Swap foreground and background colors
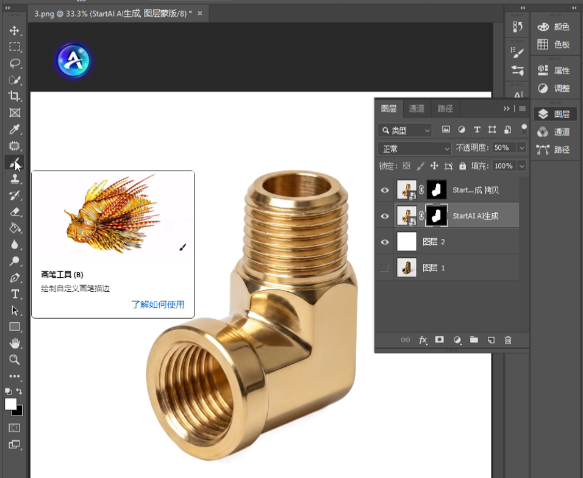Screen dimensions: 583x478 [19, 391]
